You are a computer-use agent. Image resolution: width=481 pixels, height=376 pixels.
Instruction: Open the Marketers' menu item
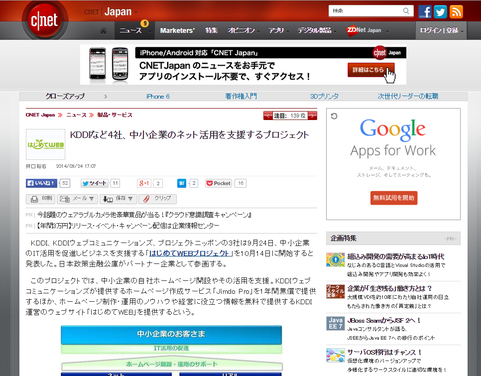(177, 31)
